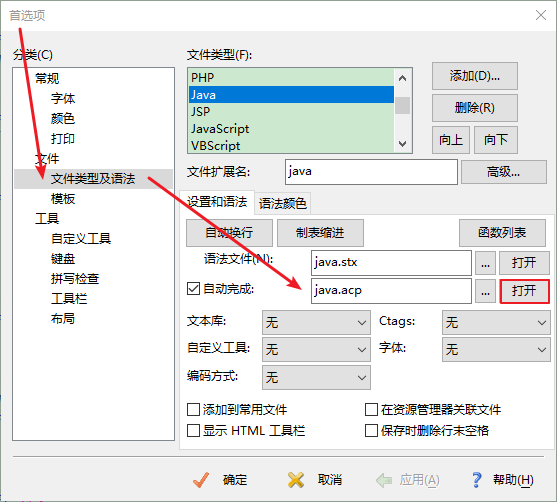
Task: Open the 文本库 dropdown
Action: (x=316, y=322)
